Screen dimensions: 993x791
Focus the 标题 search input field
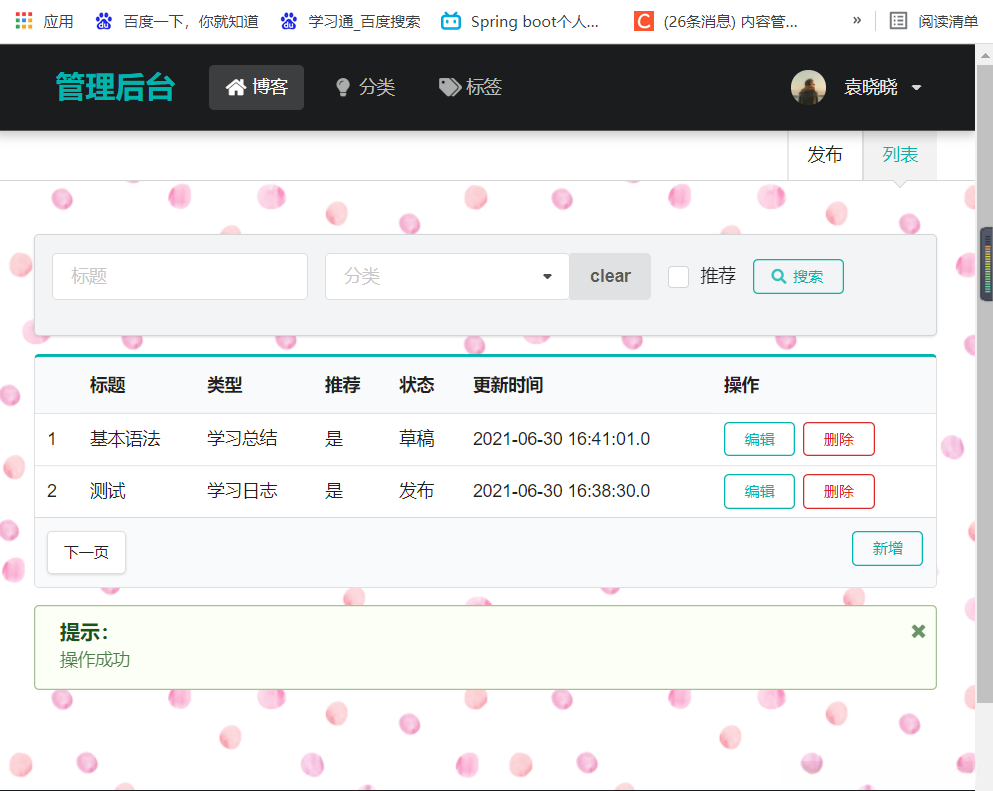pos(180,276)
